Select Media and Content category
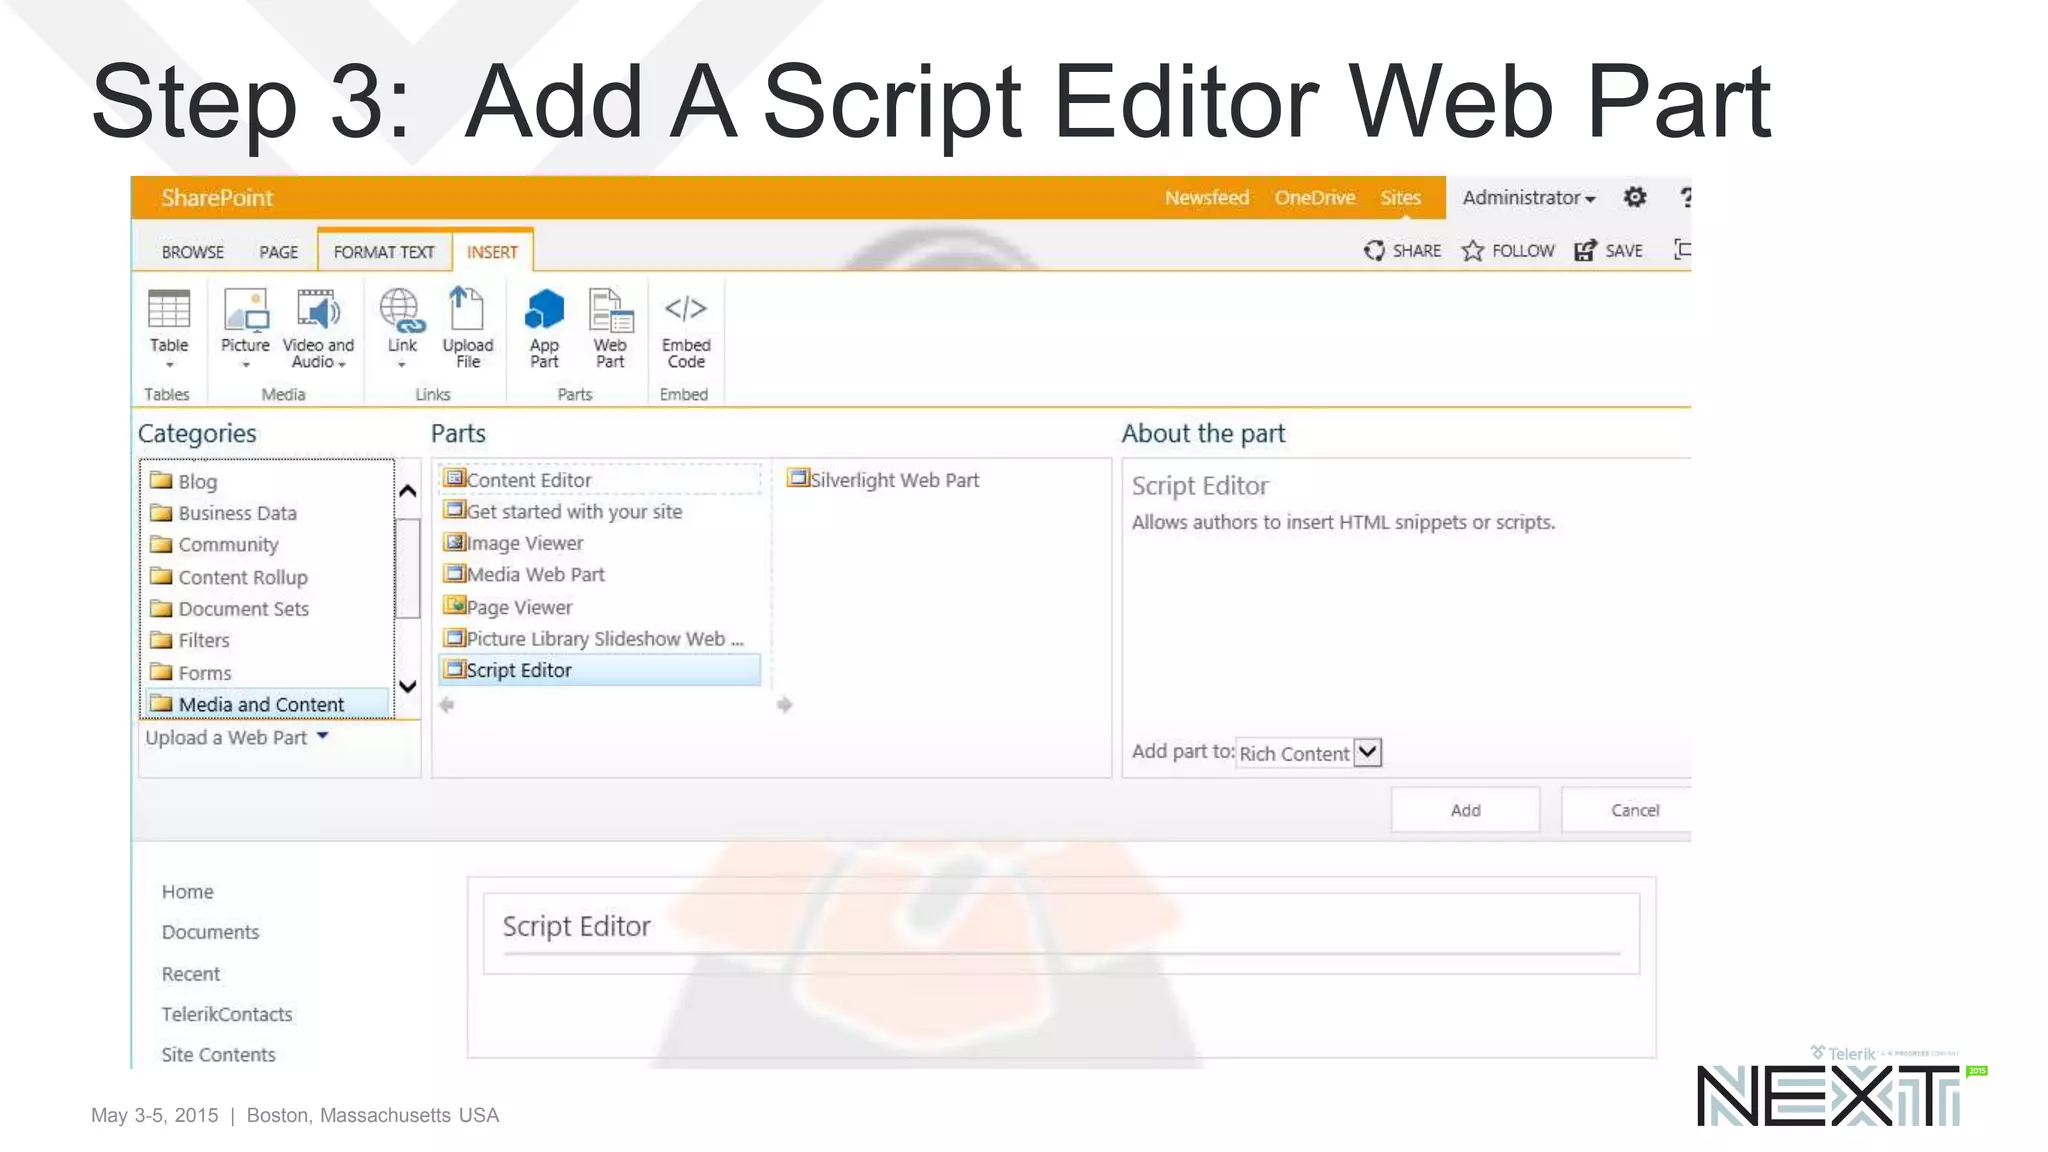Image resolution: width=2048 pixels, height=1152 pixels. click(x=266, y=704)
